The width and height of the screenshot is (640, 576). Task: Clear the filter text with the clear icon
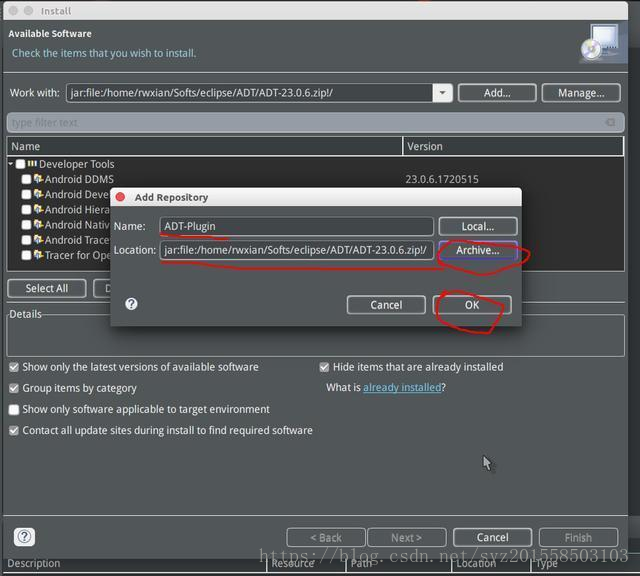click(x=610, y=122)
